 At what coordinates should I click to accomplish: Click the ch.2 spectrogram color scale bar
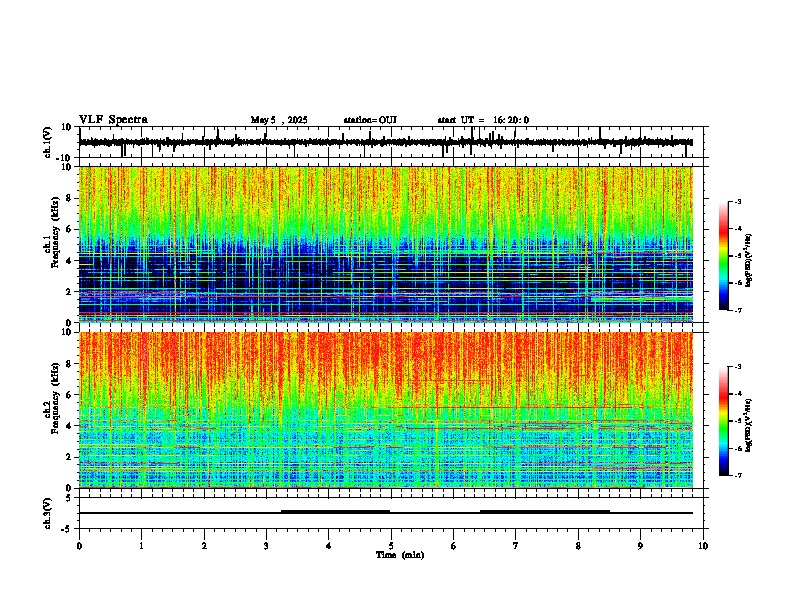[x=723, y=421]
